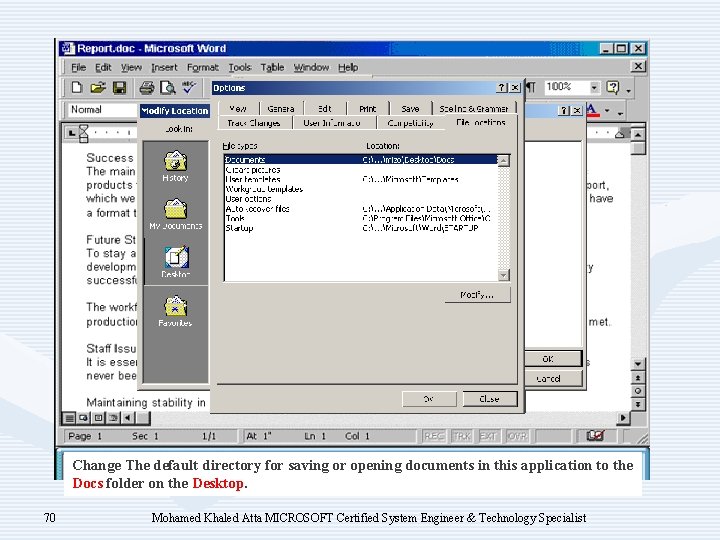
Task: Open the Font Color dropdown arrow
Action: (x=607, y=111)
